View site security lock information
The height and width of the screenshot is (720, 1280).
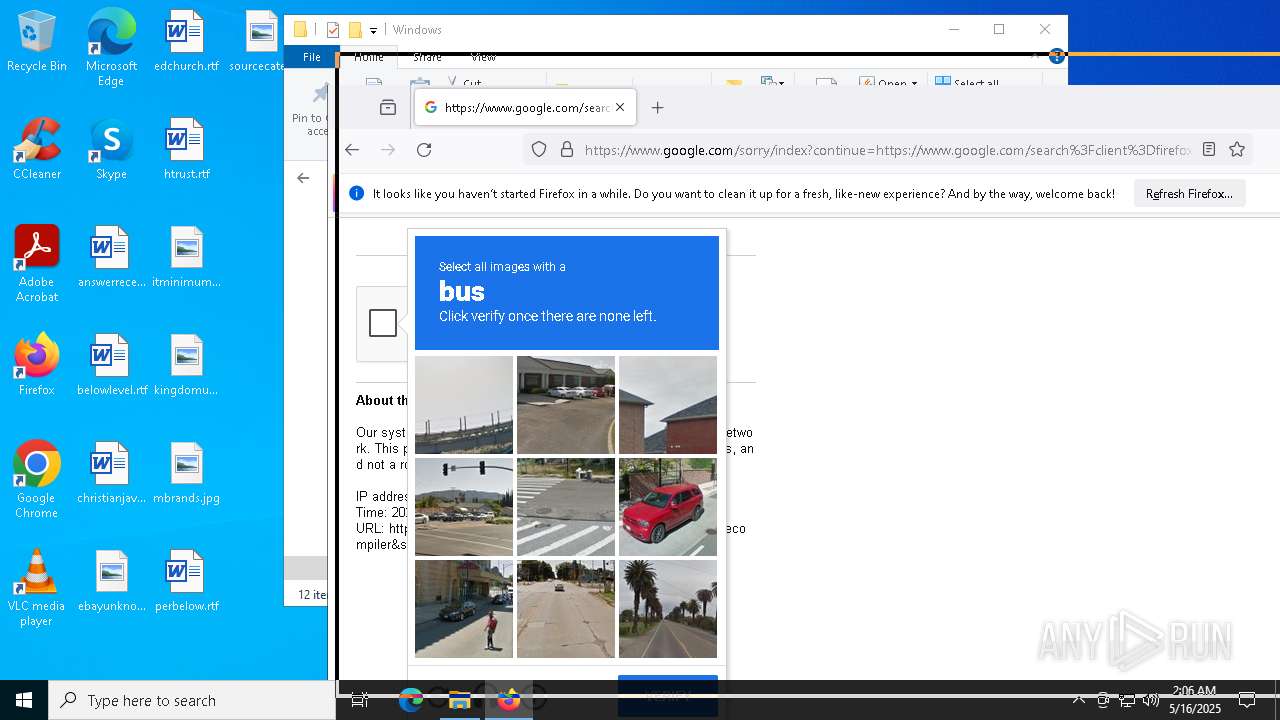coord(567,150)
